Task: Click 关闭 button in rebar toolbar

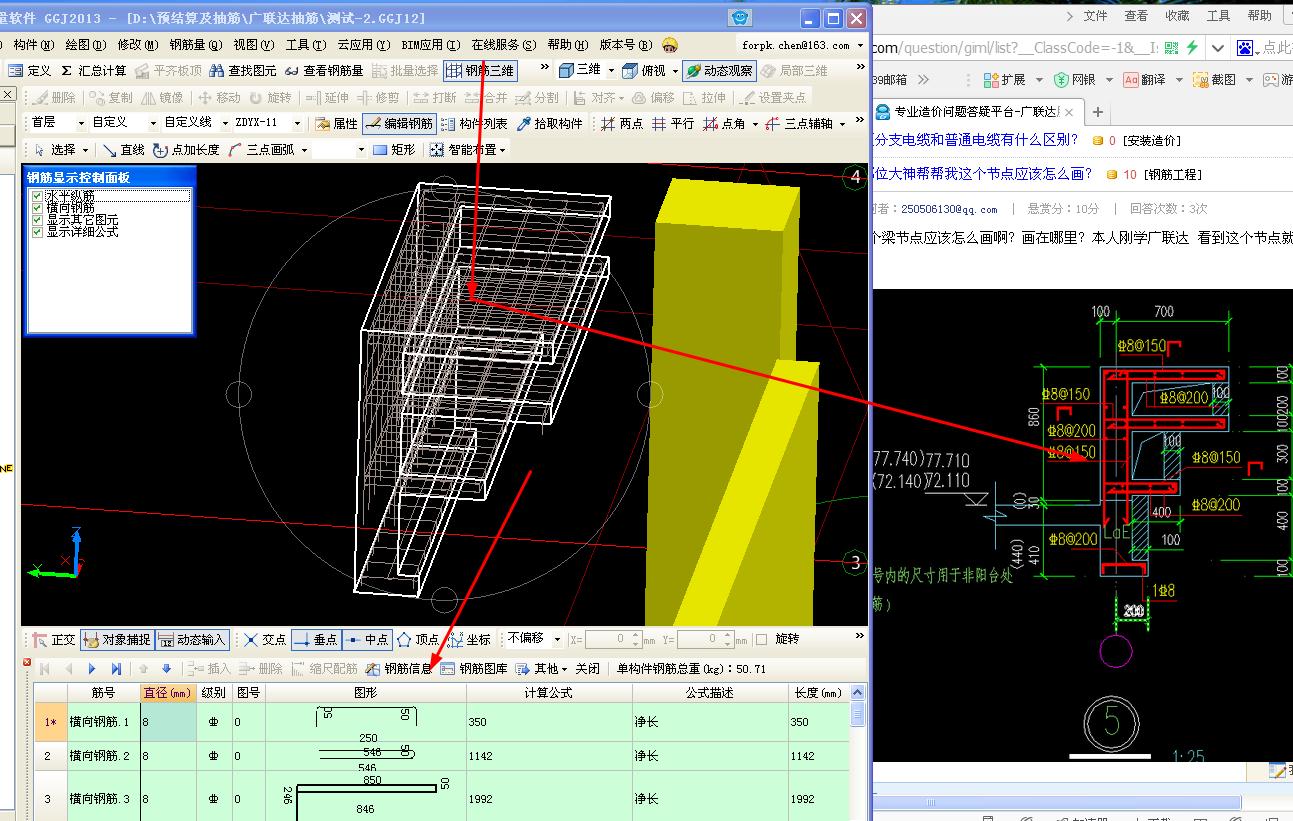Action: click(588, 669)
